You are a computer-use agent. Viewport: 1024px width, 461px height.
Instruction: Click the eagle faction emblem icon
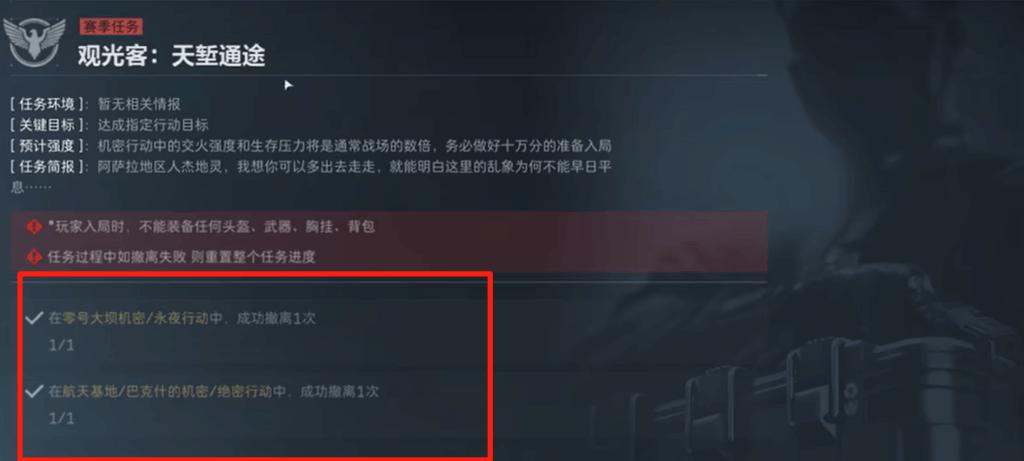(35, 42)
